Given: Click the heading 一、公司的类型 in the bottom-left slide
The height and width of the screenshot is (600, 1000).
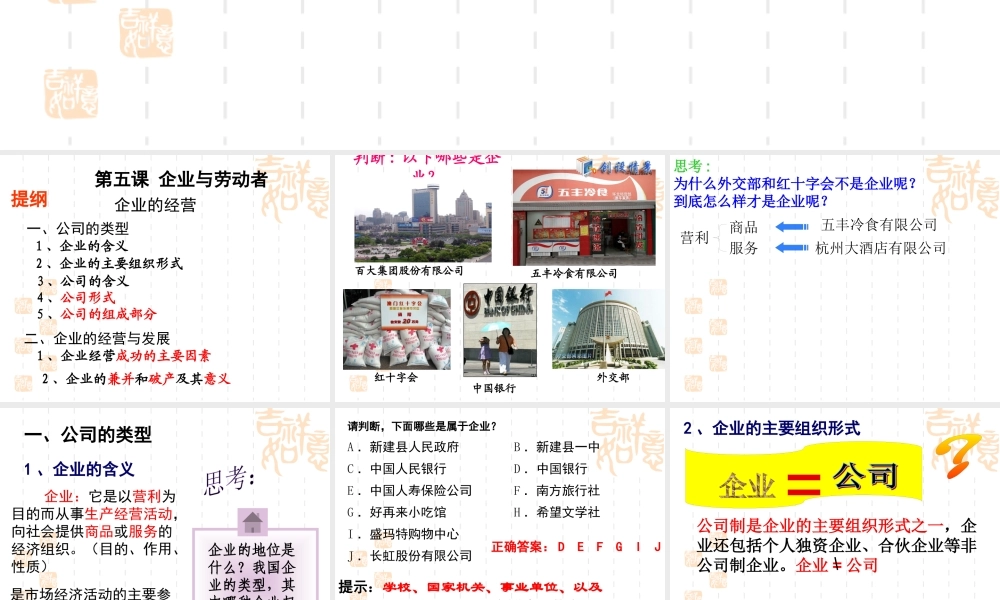Looking at the screenshot, I should (x=88, y=435).
